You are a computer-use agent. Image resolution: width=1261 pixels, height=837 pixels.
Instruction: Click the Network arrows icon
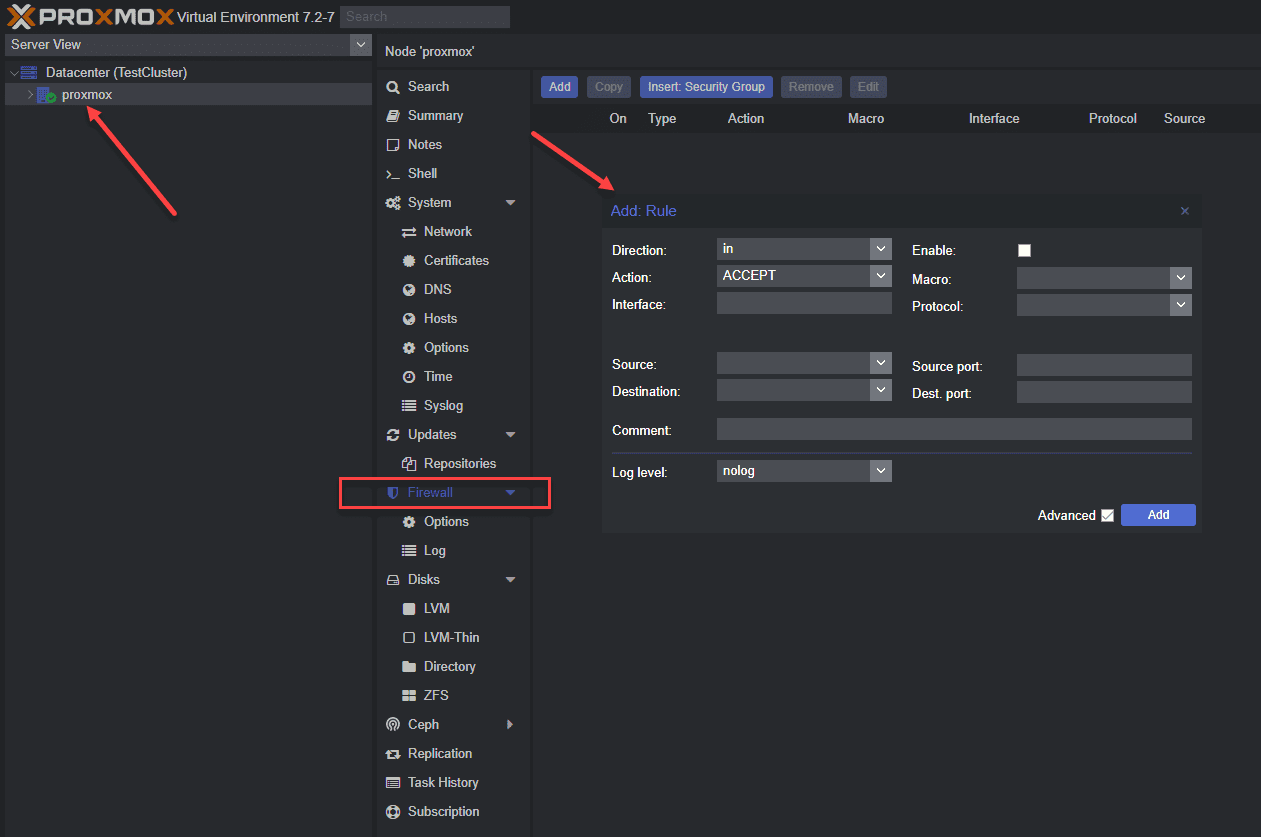coord(409,232)
